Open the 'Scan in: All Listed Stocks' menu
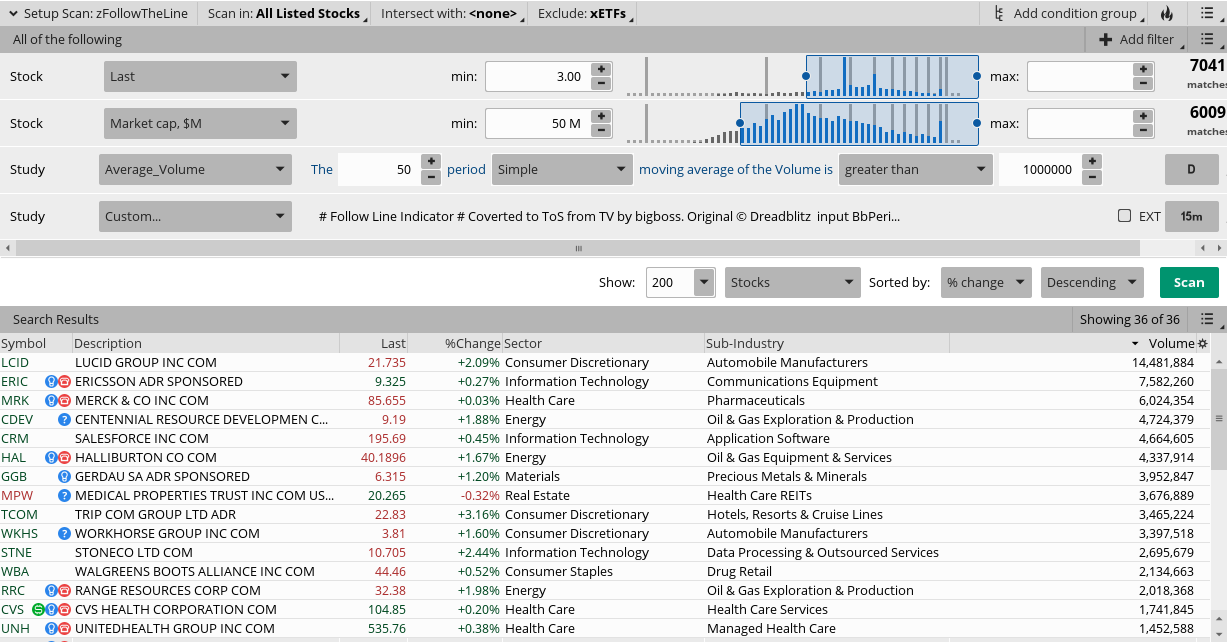Screen dimensions: 1227x642 (284, 13)
